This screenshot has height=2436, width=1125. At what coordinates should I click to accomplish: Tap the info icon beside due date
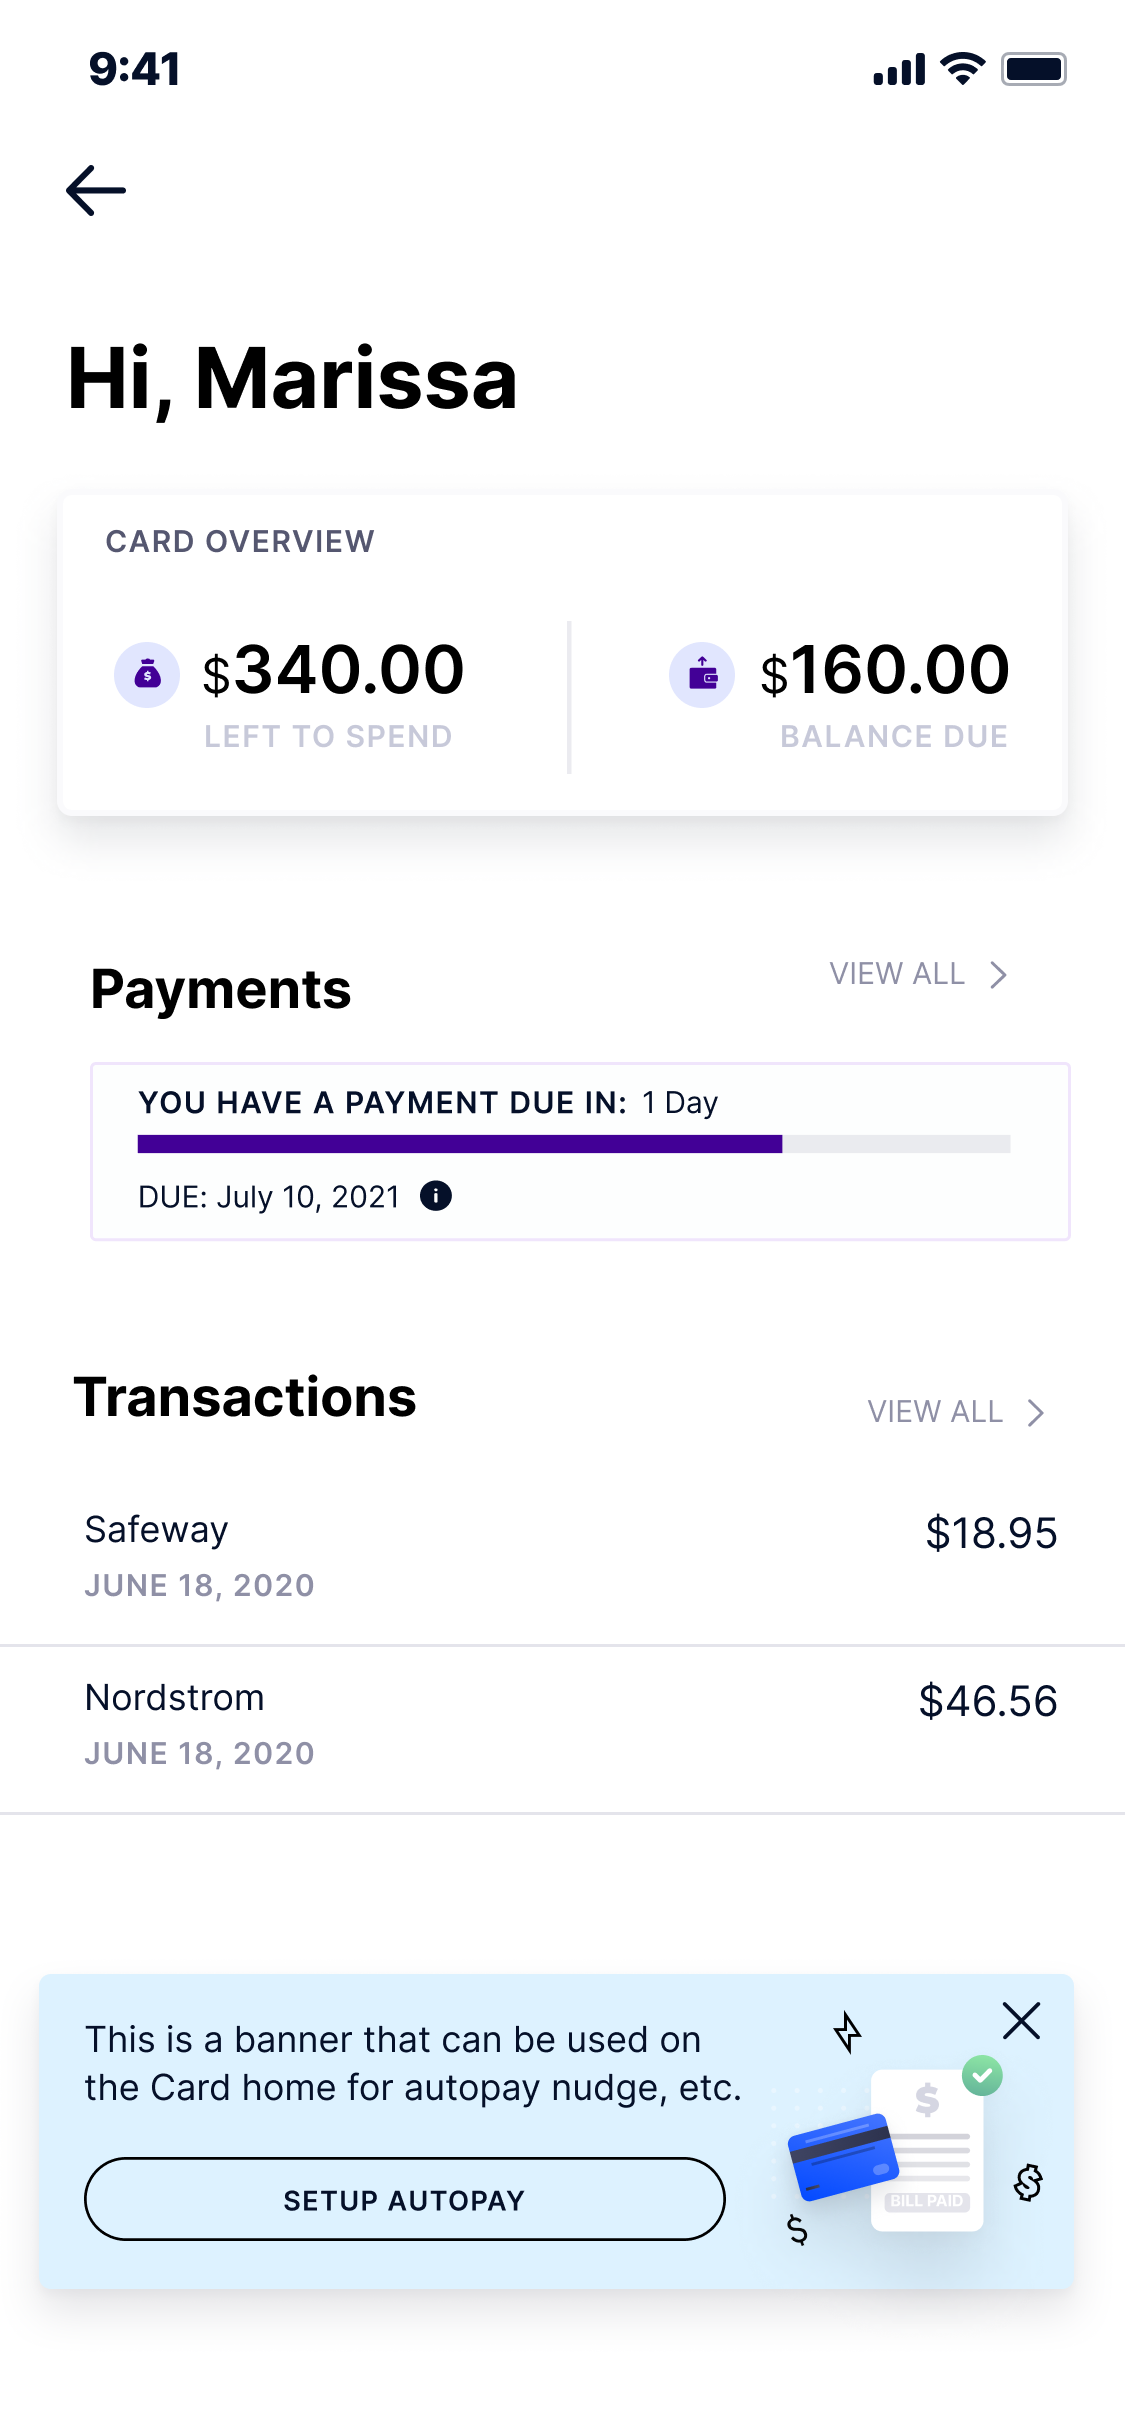coord(436,1196)
